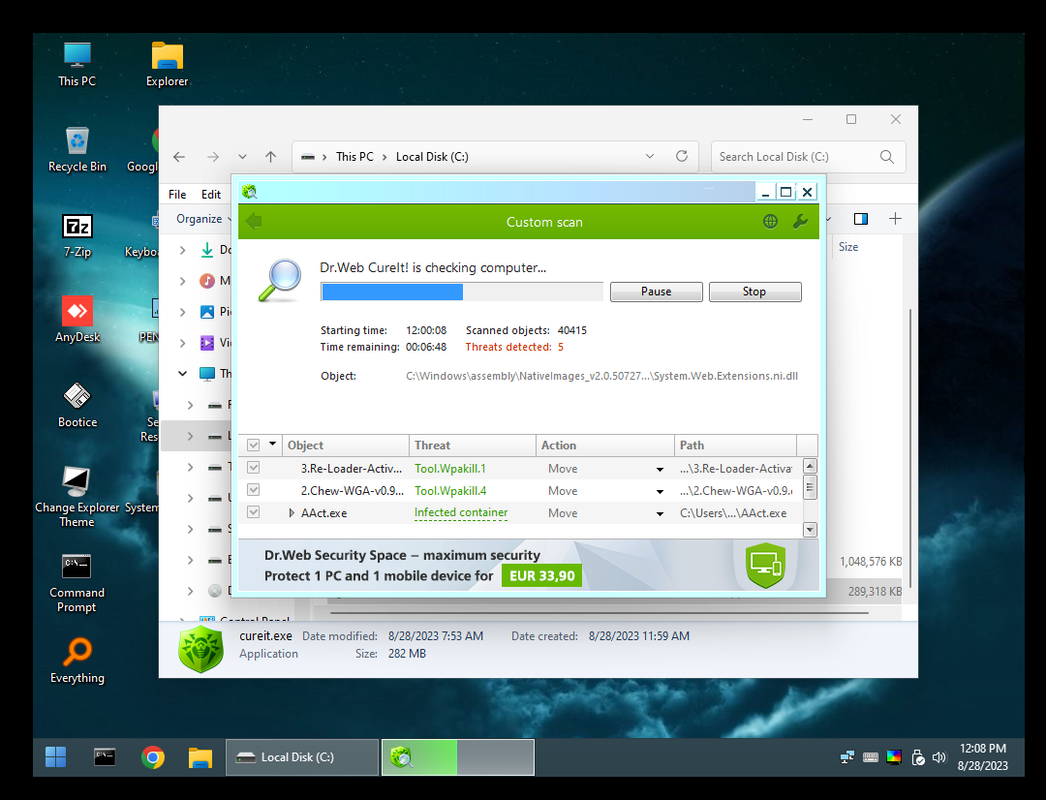This screenshot has width=1046, height=800.
Task: Open the File menu in Explorer
Action: (177, 194)
